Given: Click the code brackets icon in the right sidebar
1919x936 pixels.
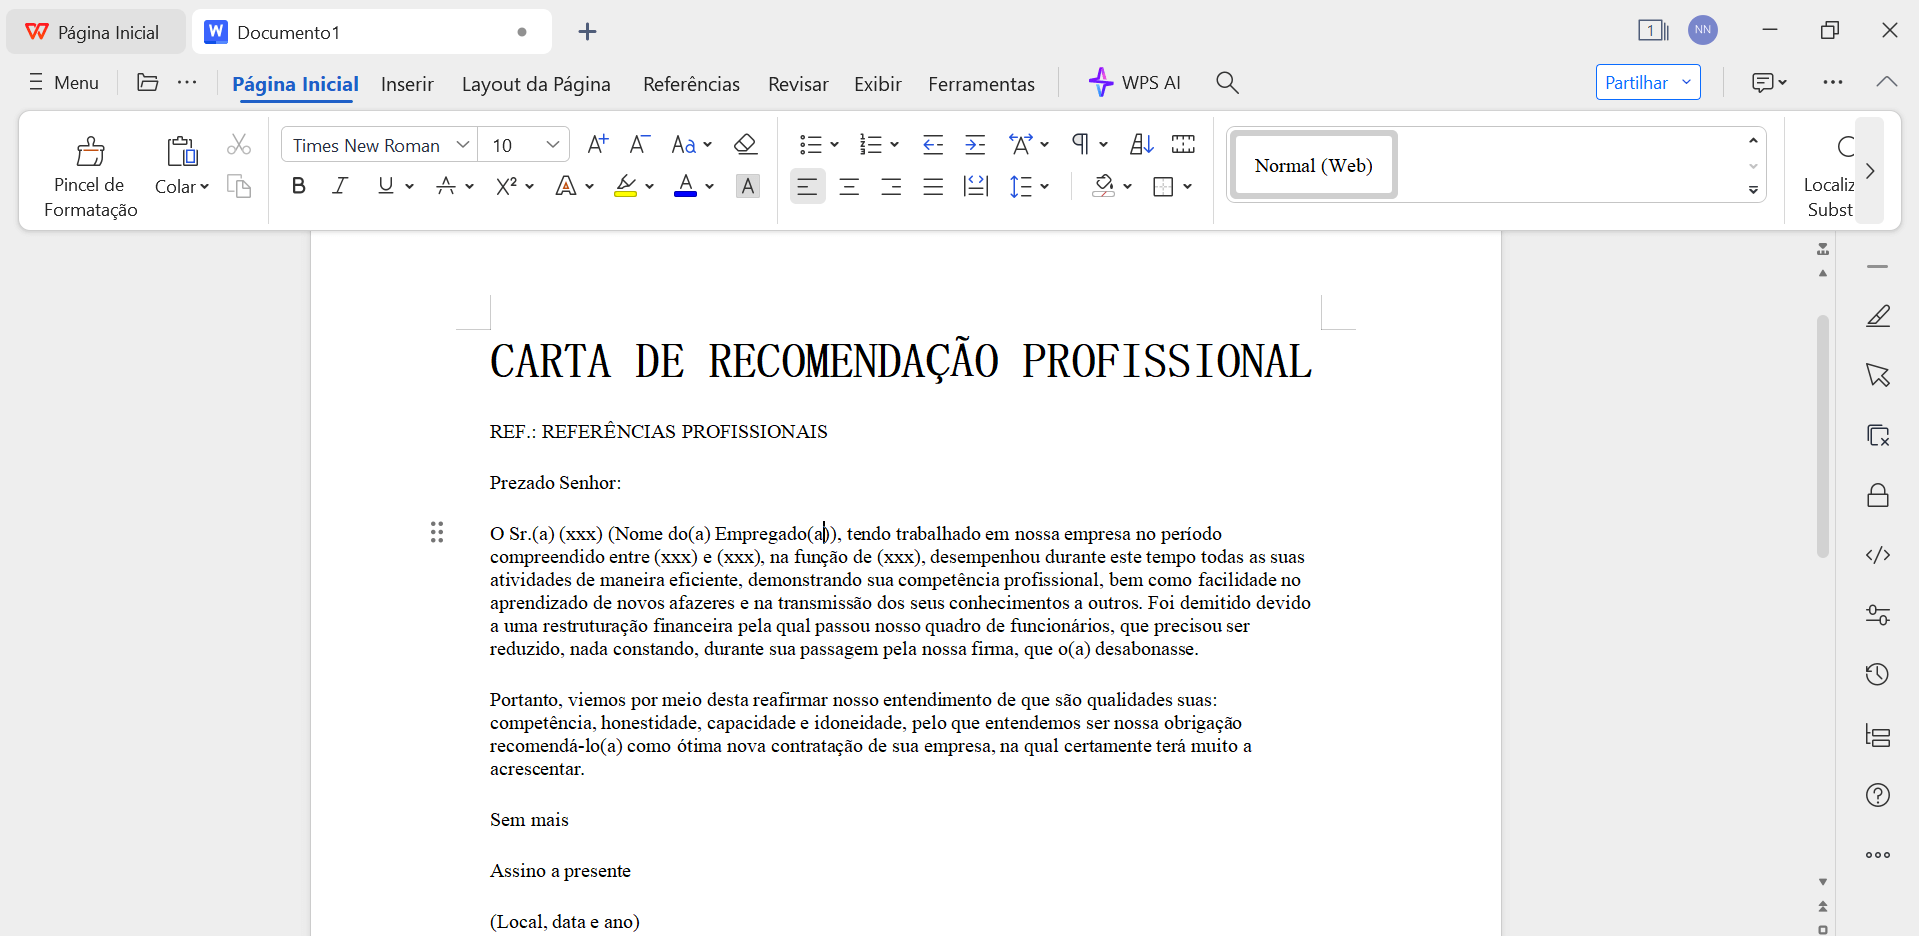Looking at the screenshot, I should 1878,555.
